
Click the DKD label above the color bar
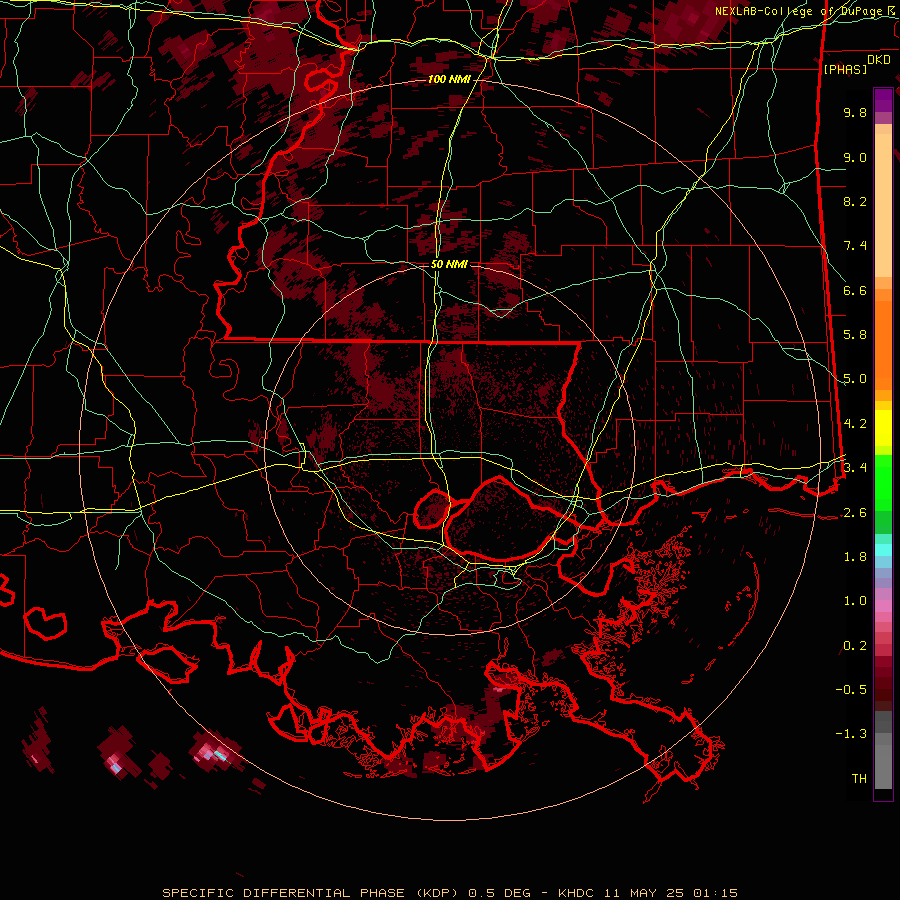pos(878,59)
